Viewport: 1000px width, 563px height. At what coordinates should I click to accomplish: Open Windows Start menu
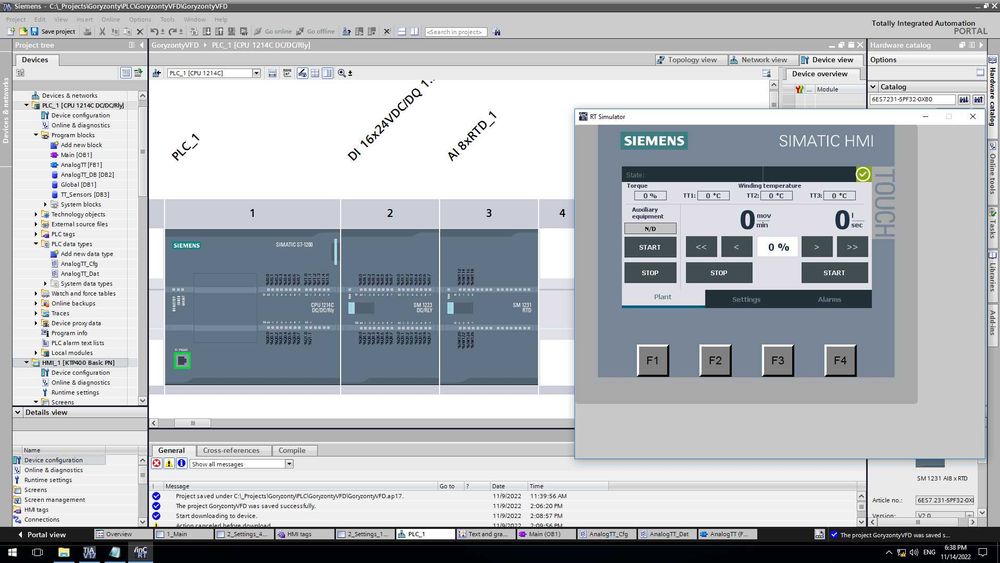[11, 552]
